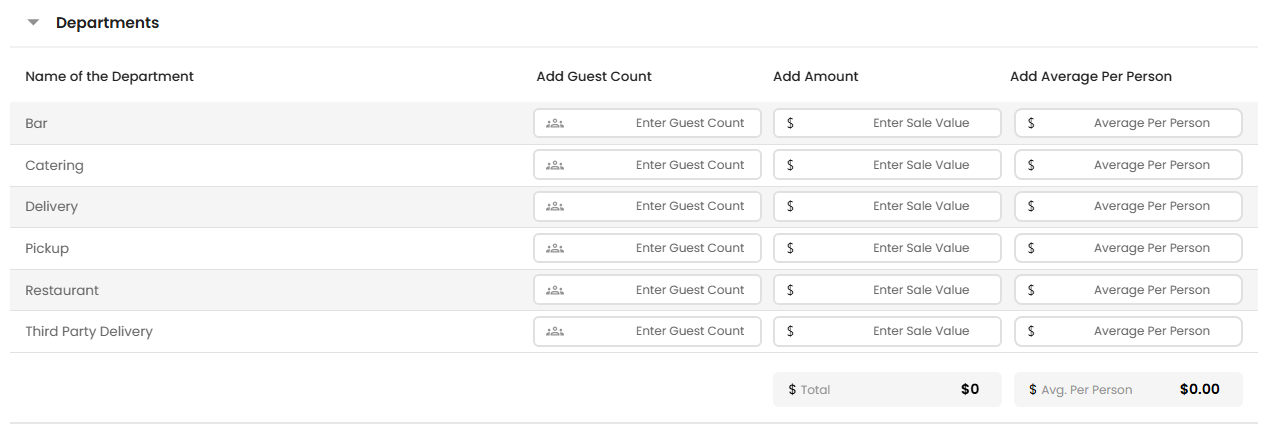This screenshot has height=434, width=1264.
Task: Click the Departments section heading
Action: coord(107,23)
